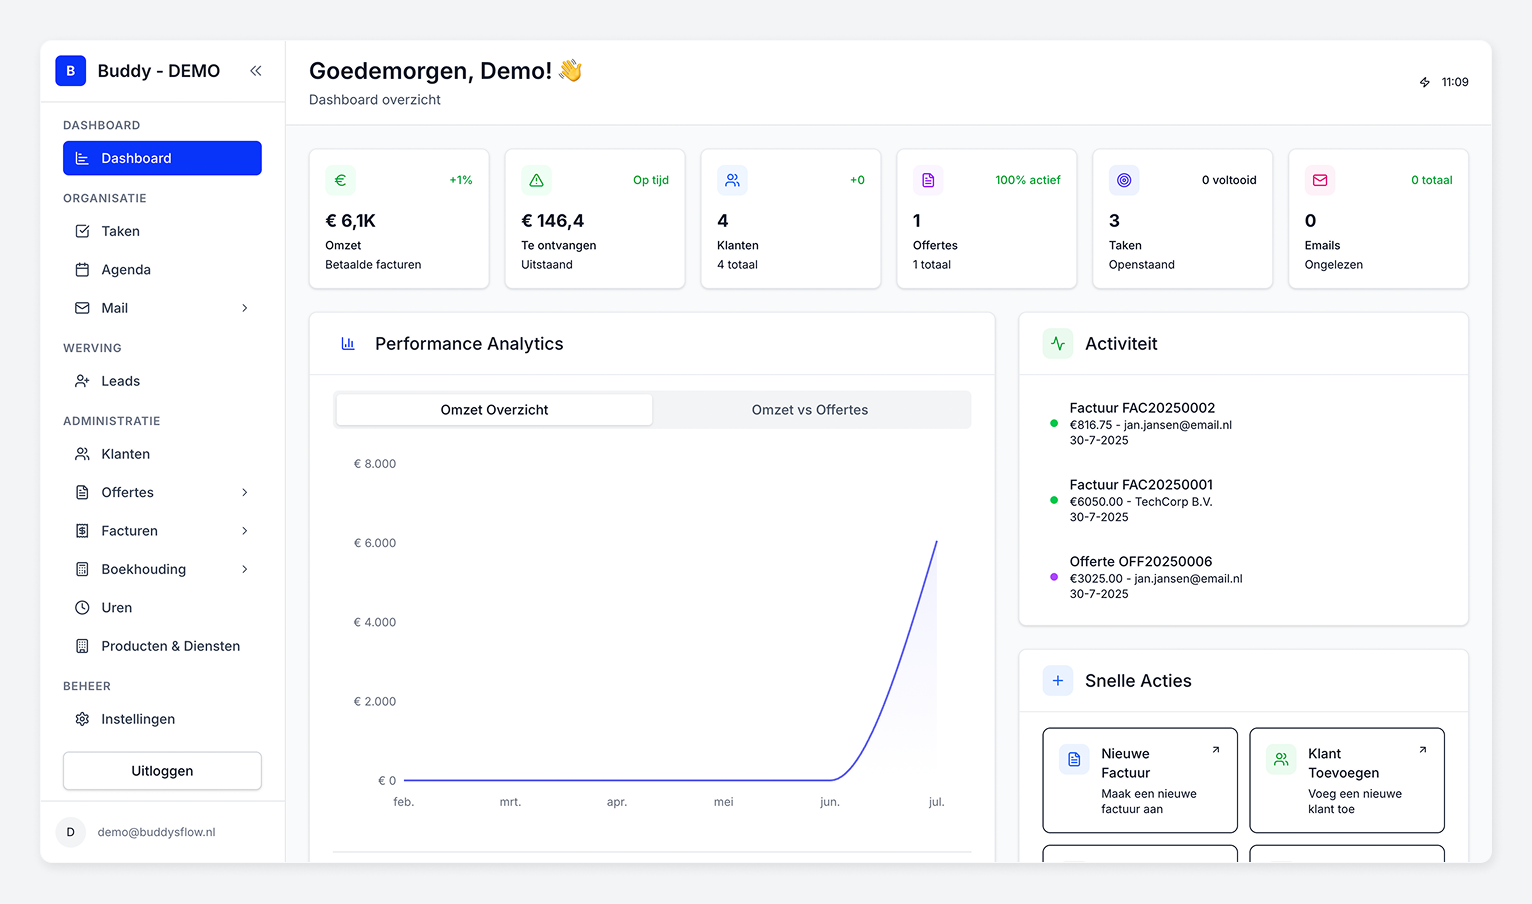Click the Performance Analytics chart icon
Screen dimensions: 1532x904
click(x=347, y=343)
